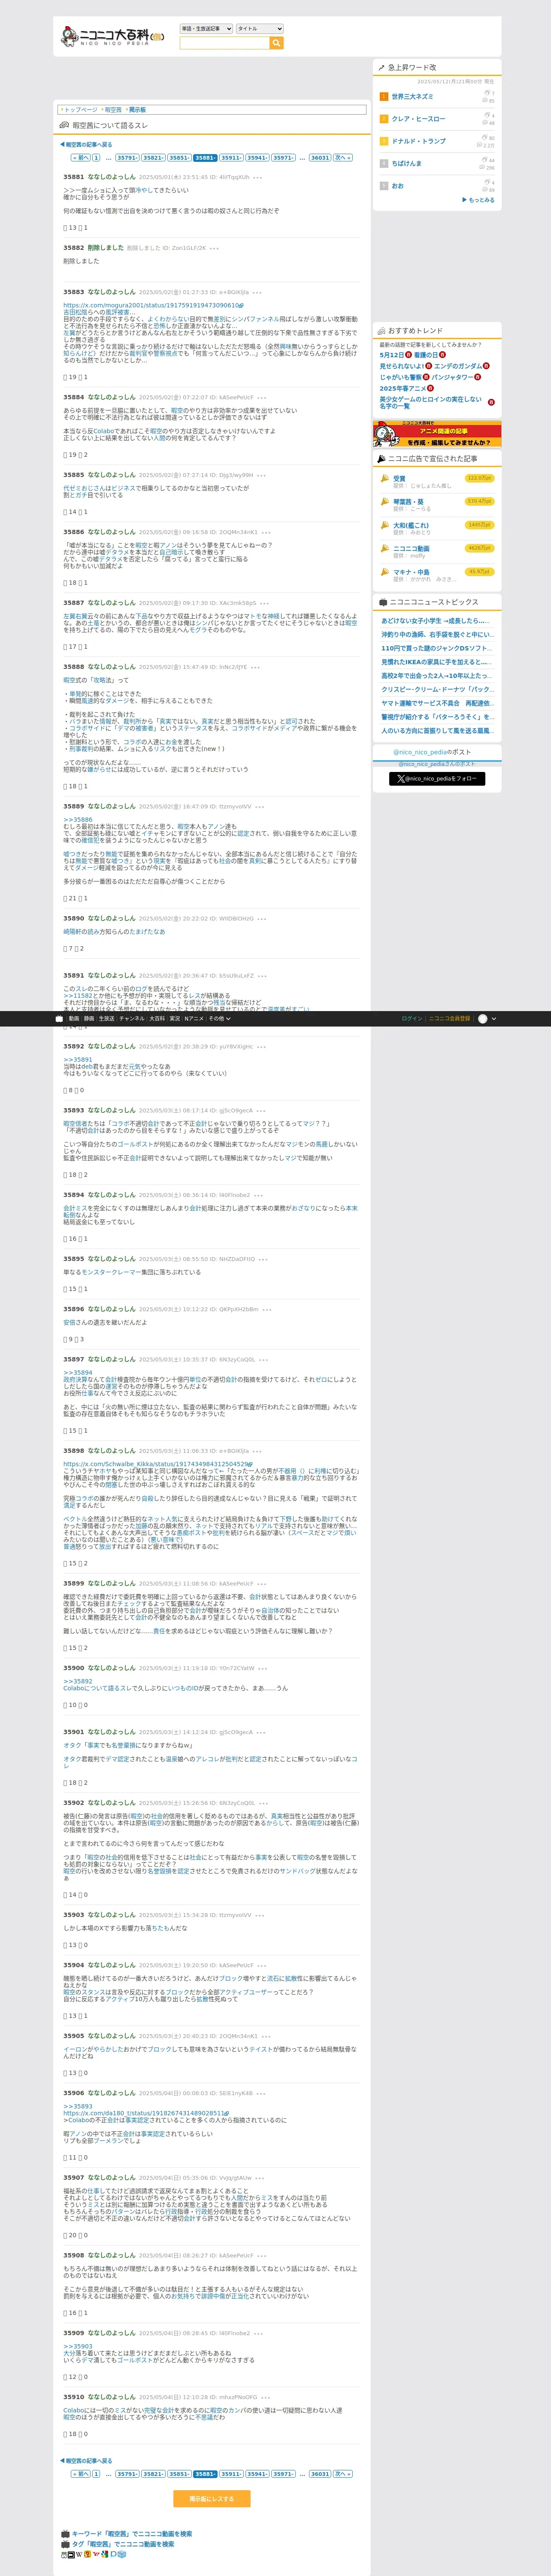Image resolution: width=551 pixels, height=2576 pixels.
Task: Click the TV icon in the black navigation bar
Action: [59, 1018]
